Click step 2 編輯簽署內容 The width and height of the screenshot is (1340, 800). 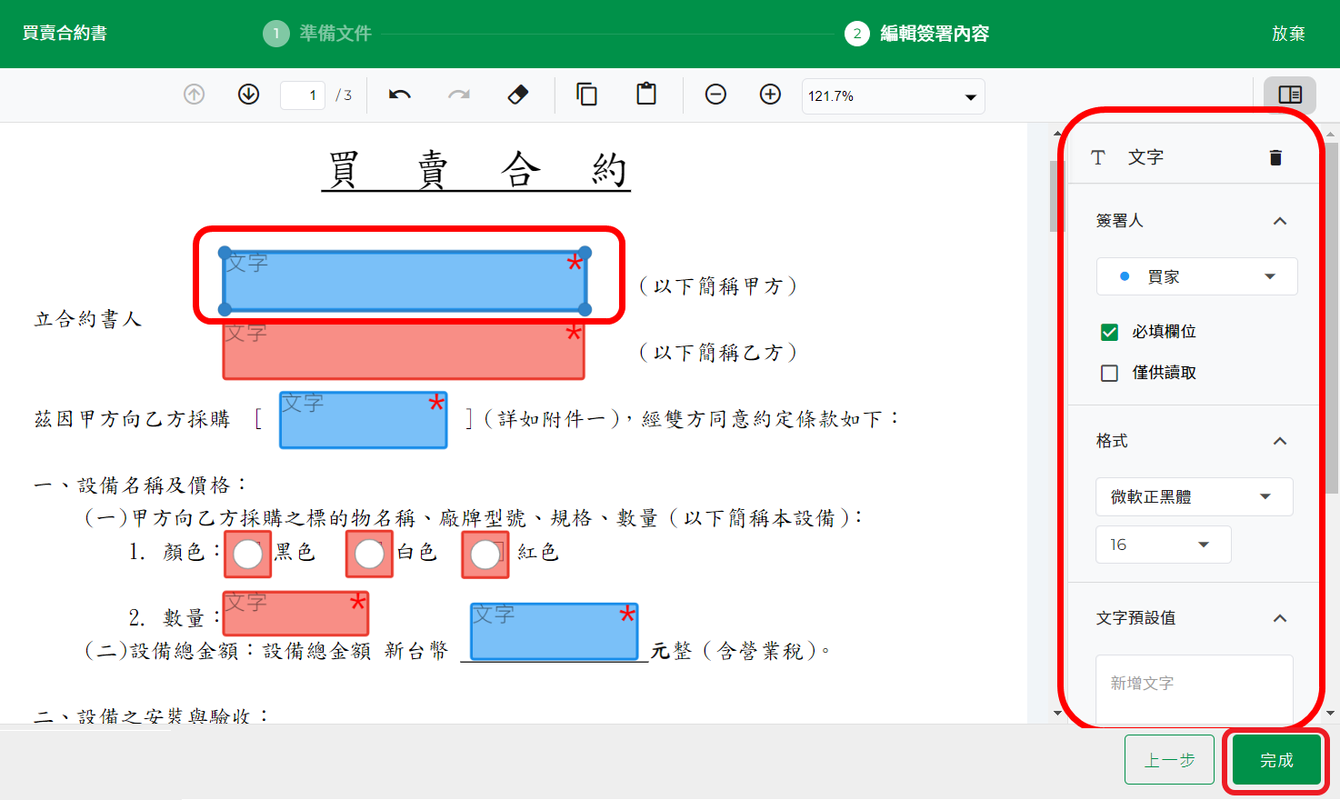coord(917,34)
